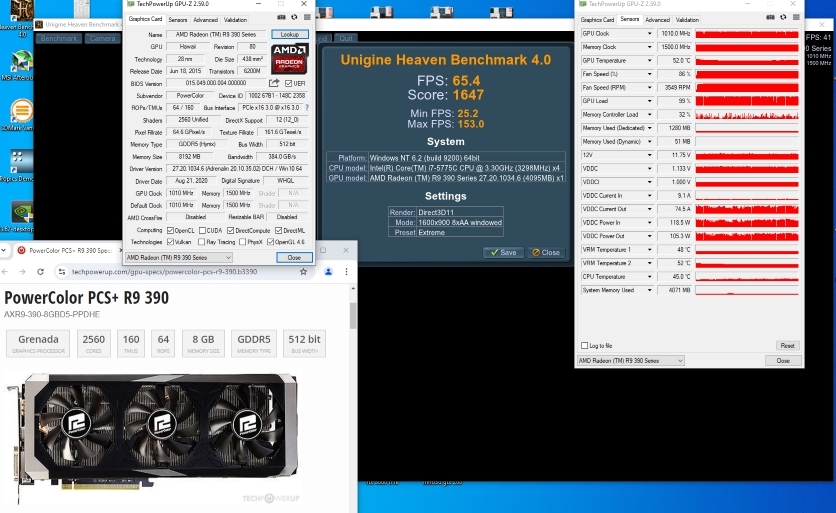Expand VDDC Power In dropdown
The width and height of the screenshot is (836, 513).
point(649,222)
